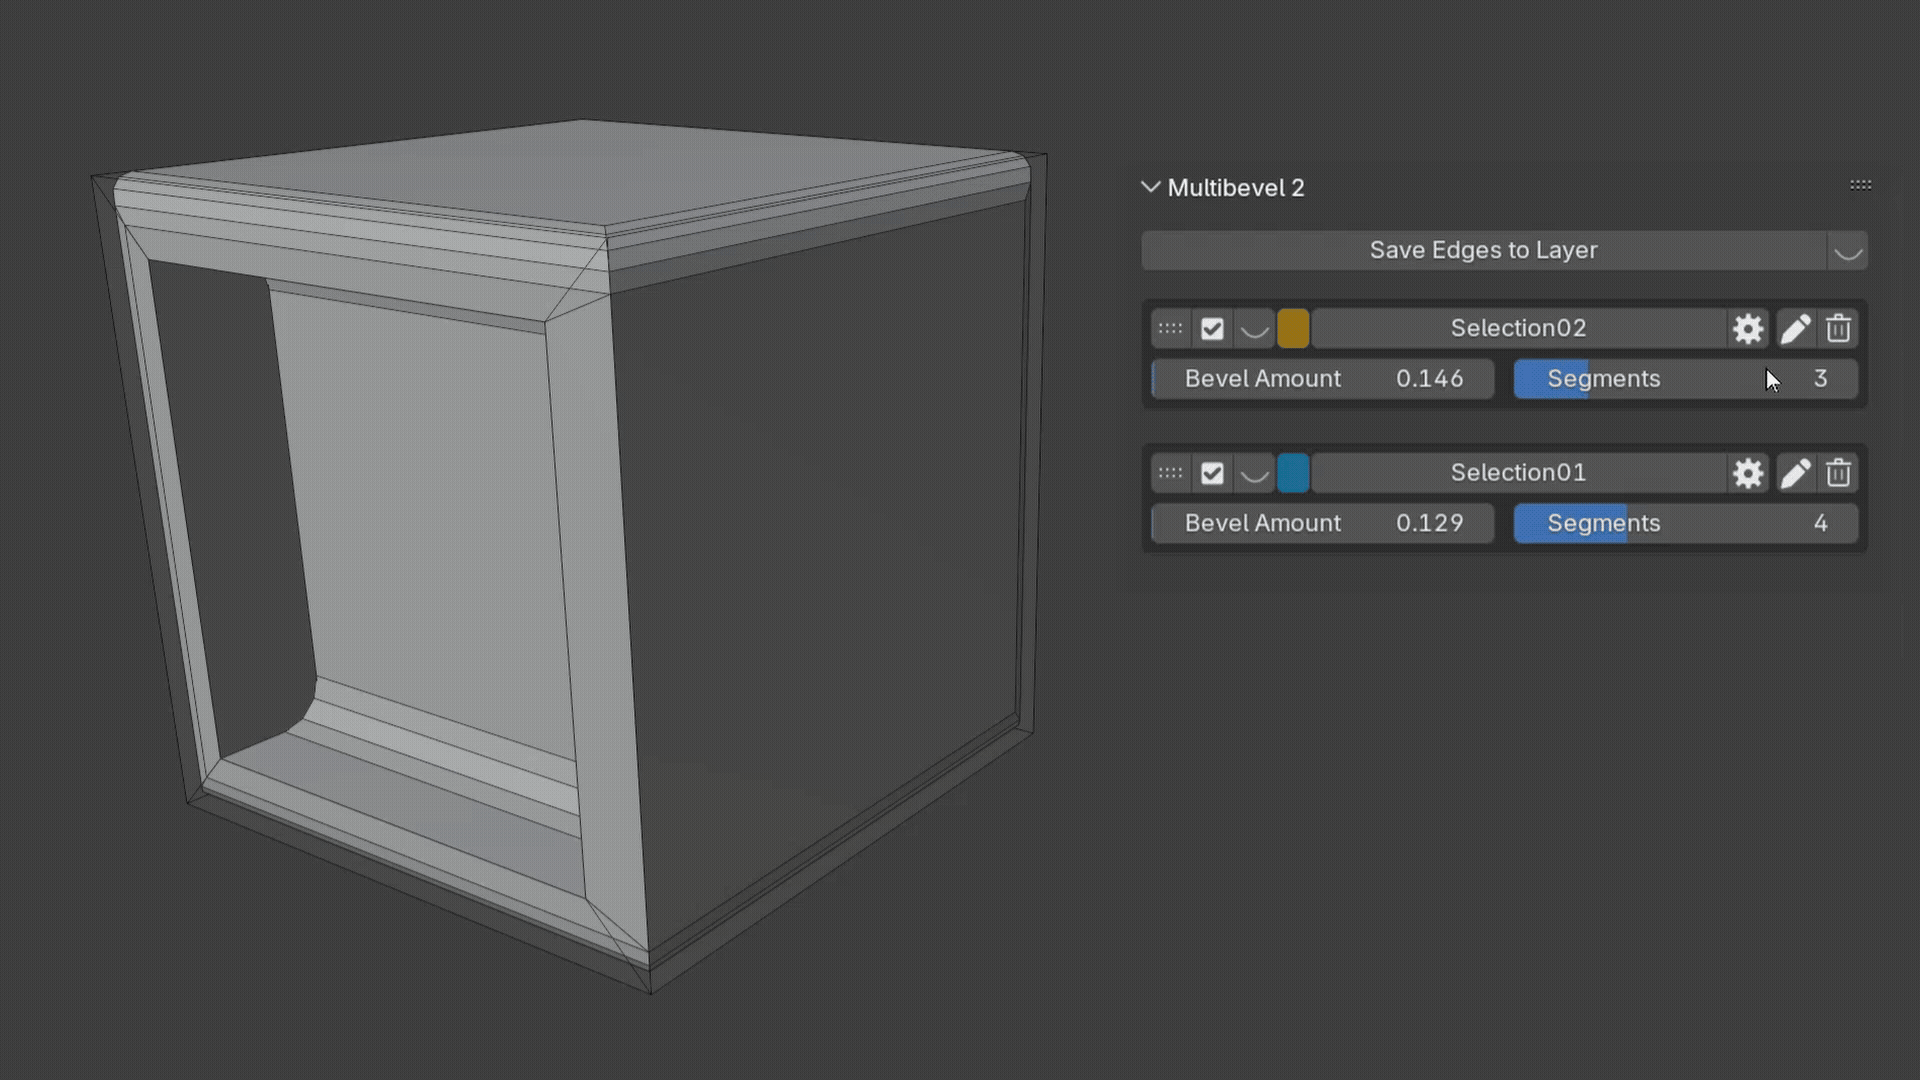1920x1080 pixels.
Task: Collapse the Multibevel 2 panel
Action: point(1150,187)
